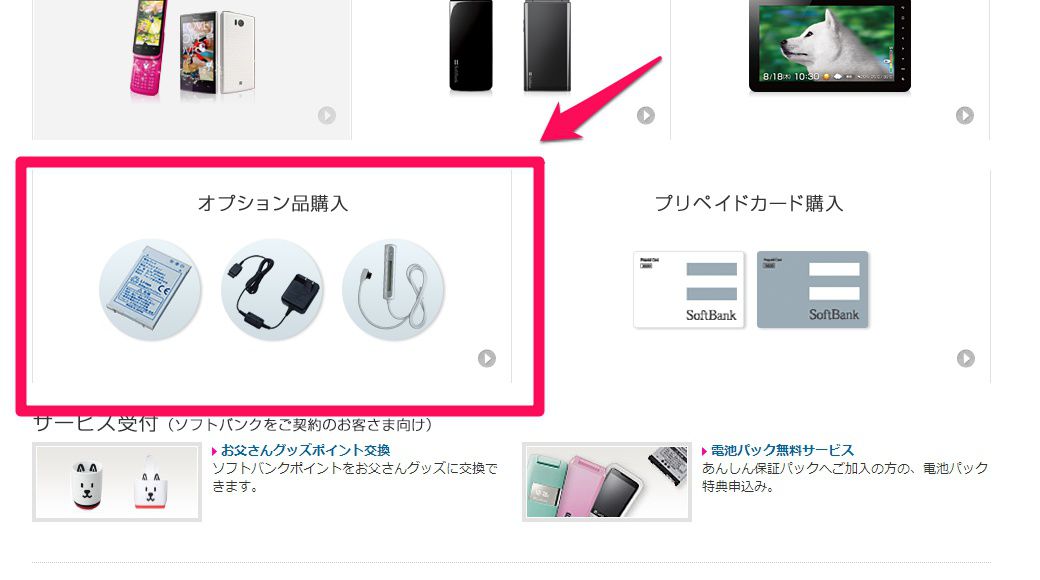
Task: Click pink slider phone image
Action: [149, 50]
